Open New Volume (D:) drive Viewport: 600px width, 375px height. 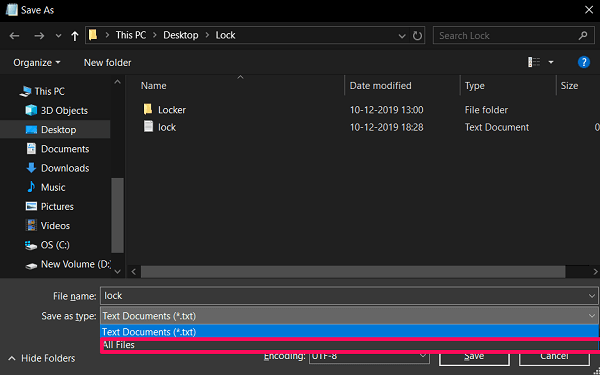tap(76, 264)
